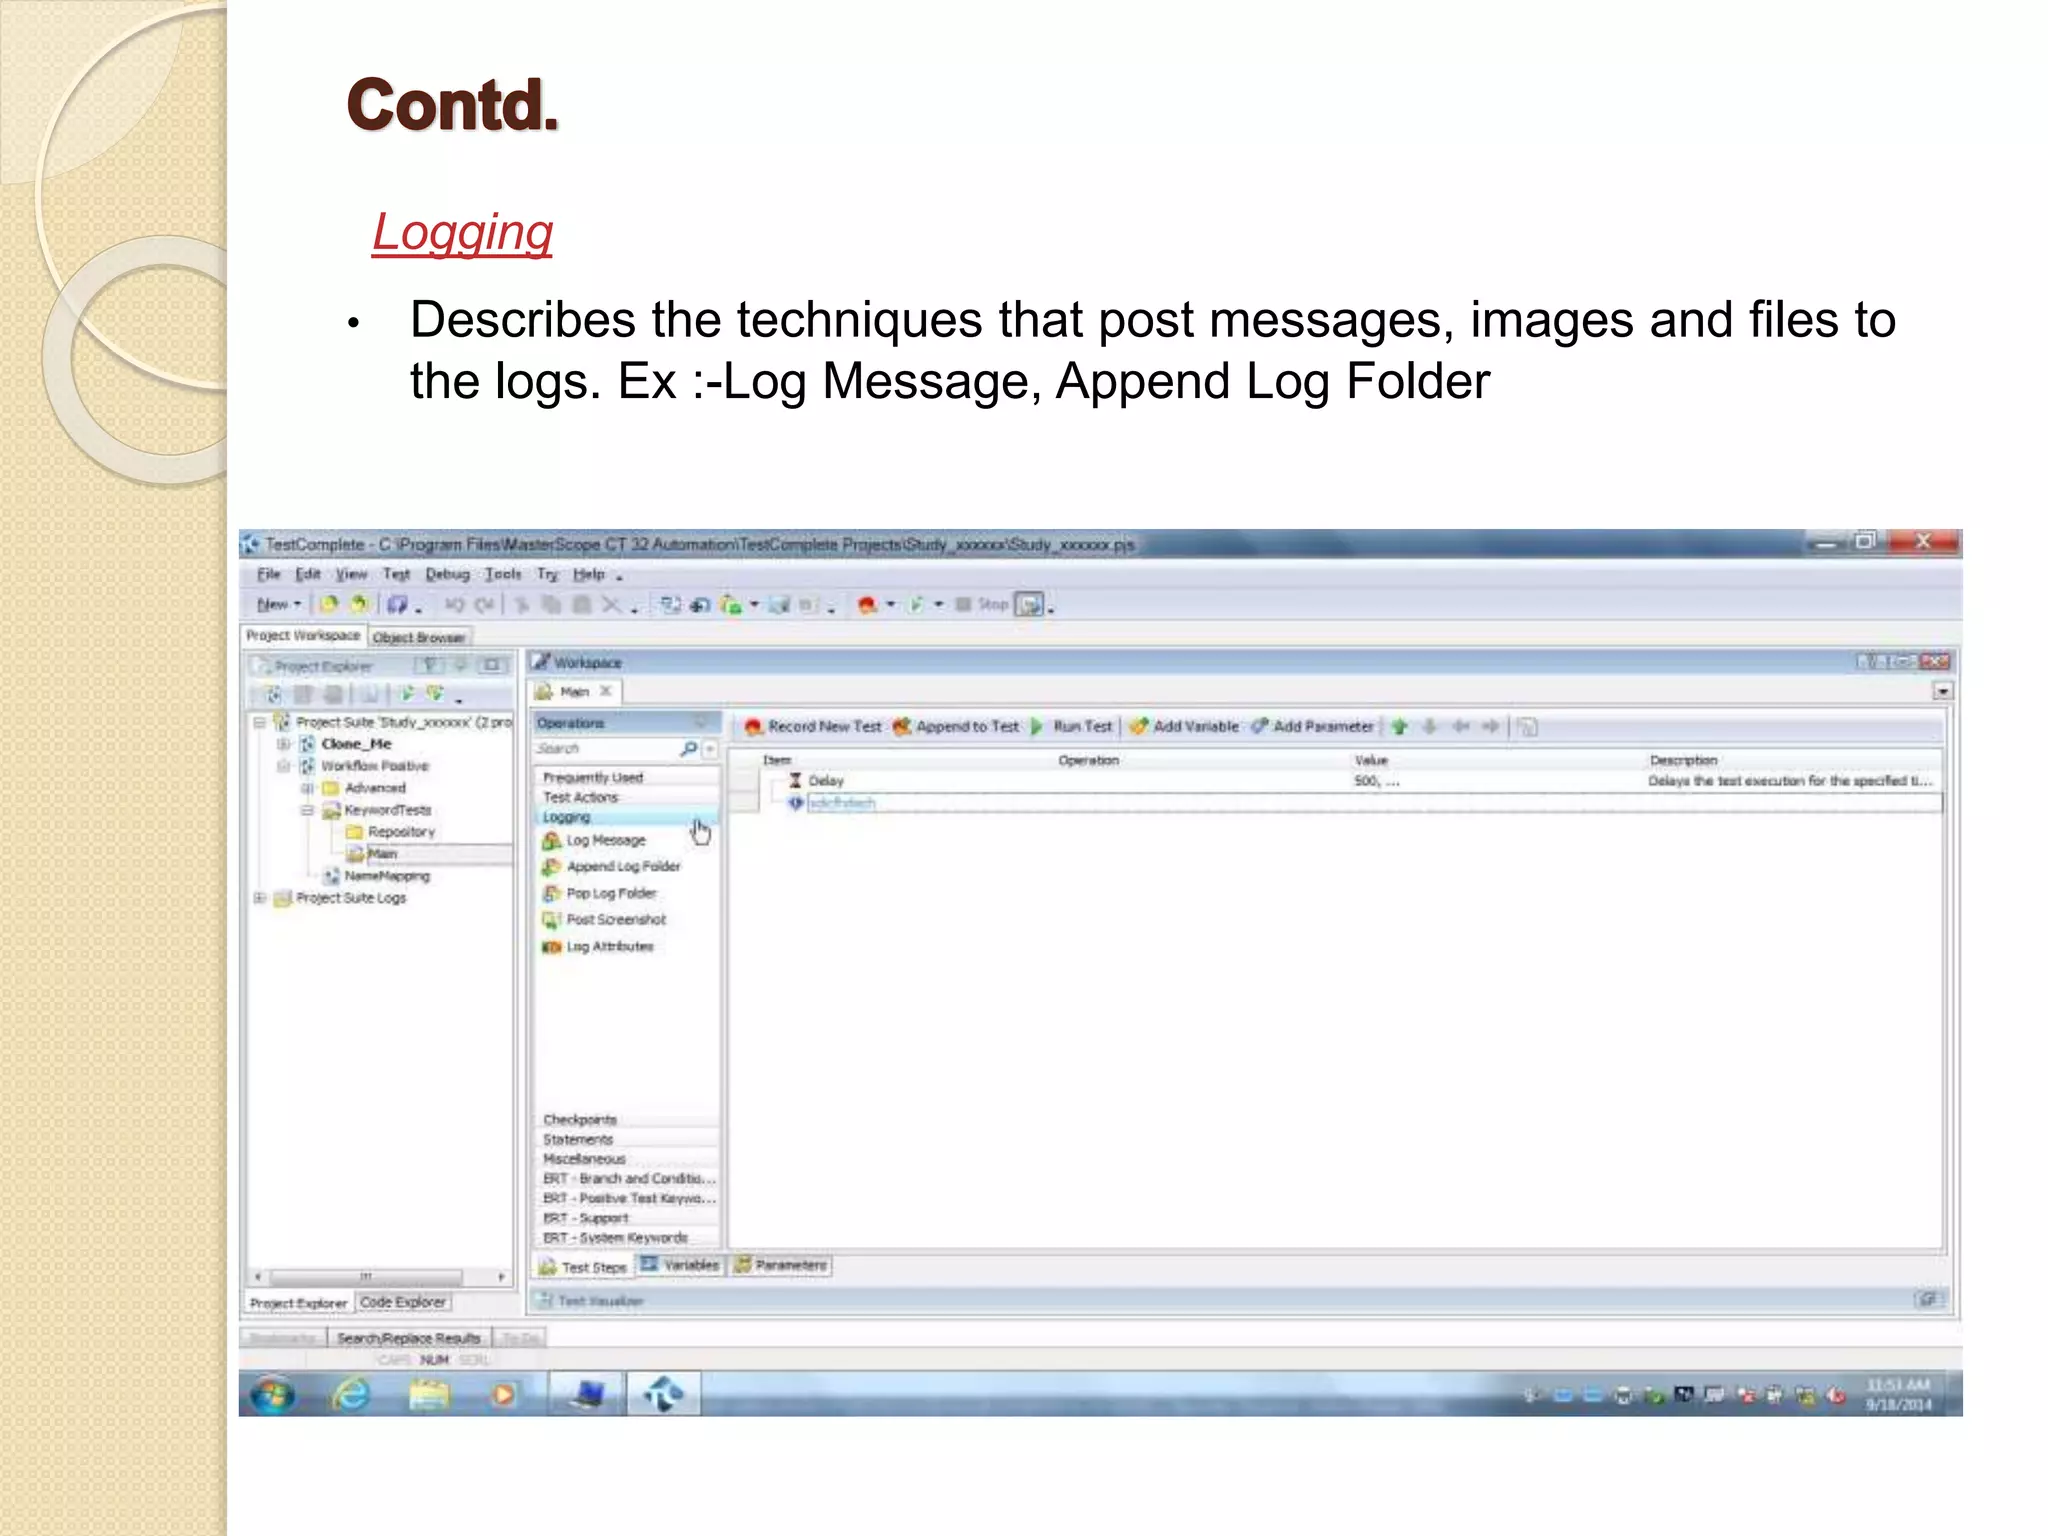Collapse the KeywordTests tree node
Screen dimensions: 2048x1536
307,810
